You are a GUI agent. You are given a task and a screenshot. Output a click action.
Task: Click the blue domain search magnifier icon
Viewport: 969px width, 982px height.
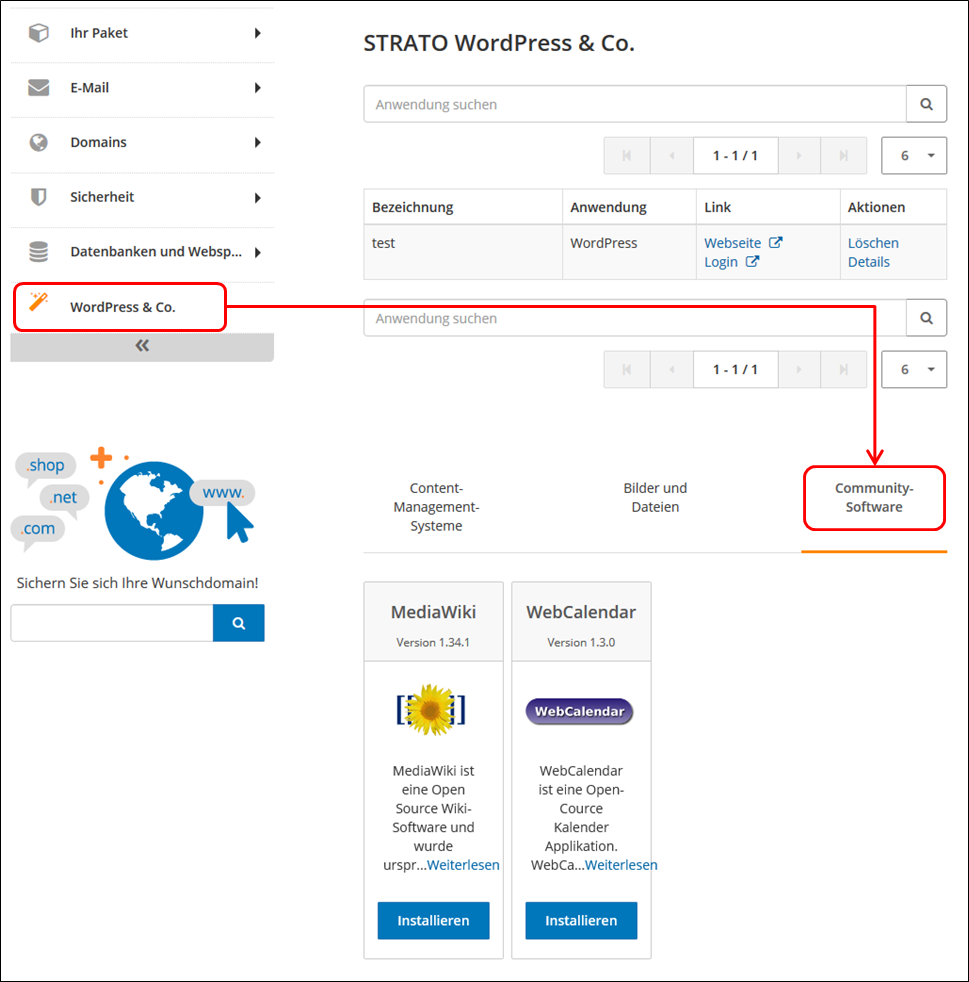click(x=238, y=622)
